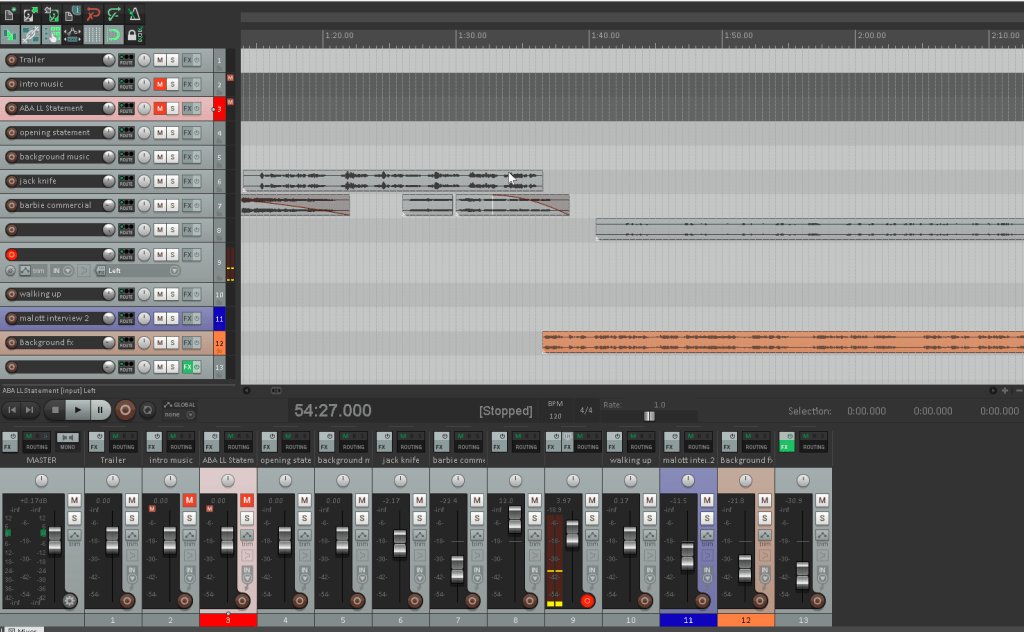Screen dimensions: 1024x632
Task: Click the Open Project toolbar icon
Action: point(30,14)
